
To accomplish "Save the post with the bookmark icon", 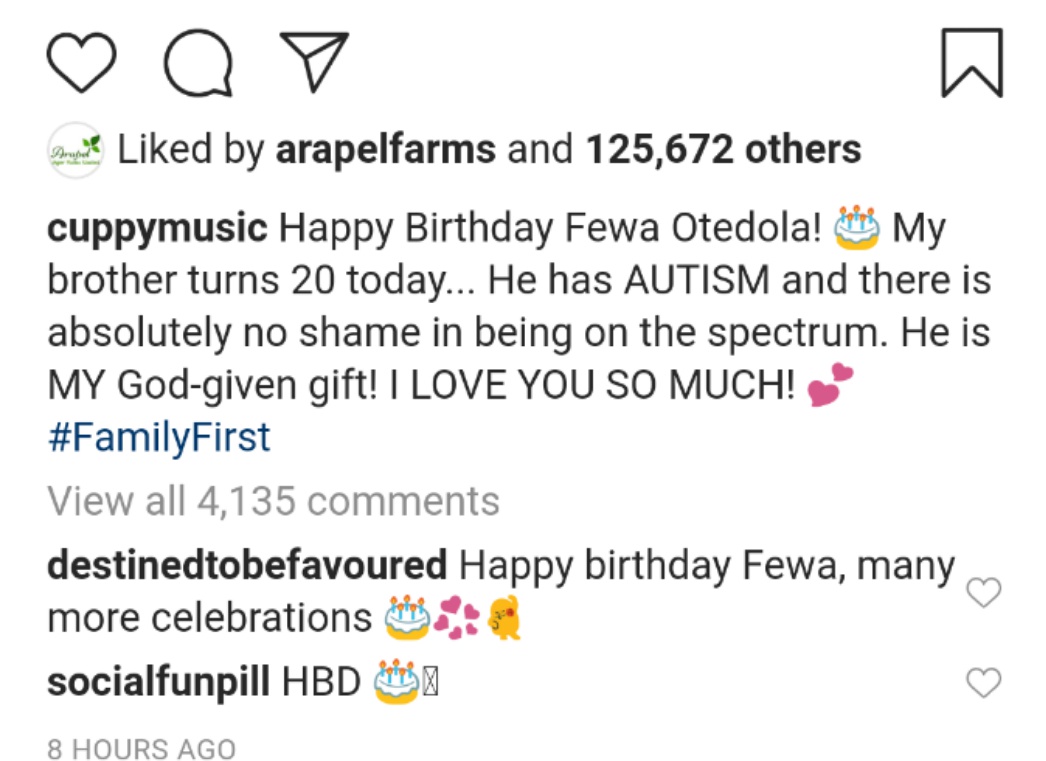I will (x=972, y=63).
